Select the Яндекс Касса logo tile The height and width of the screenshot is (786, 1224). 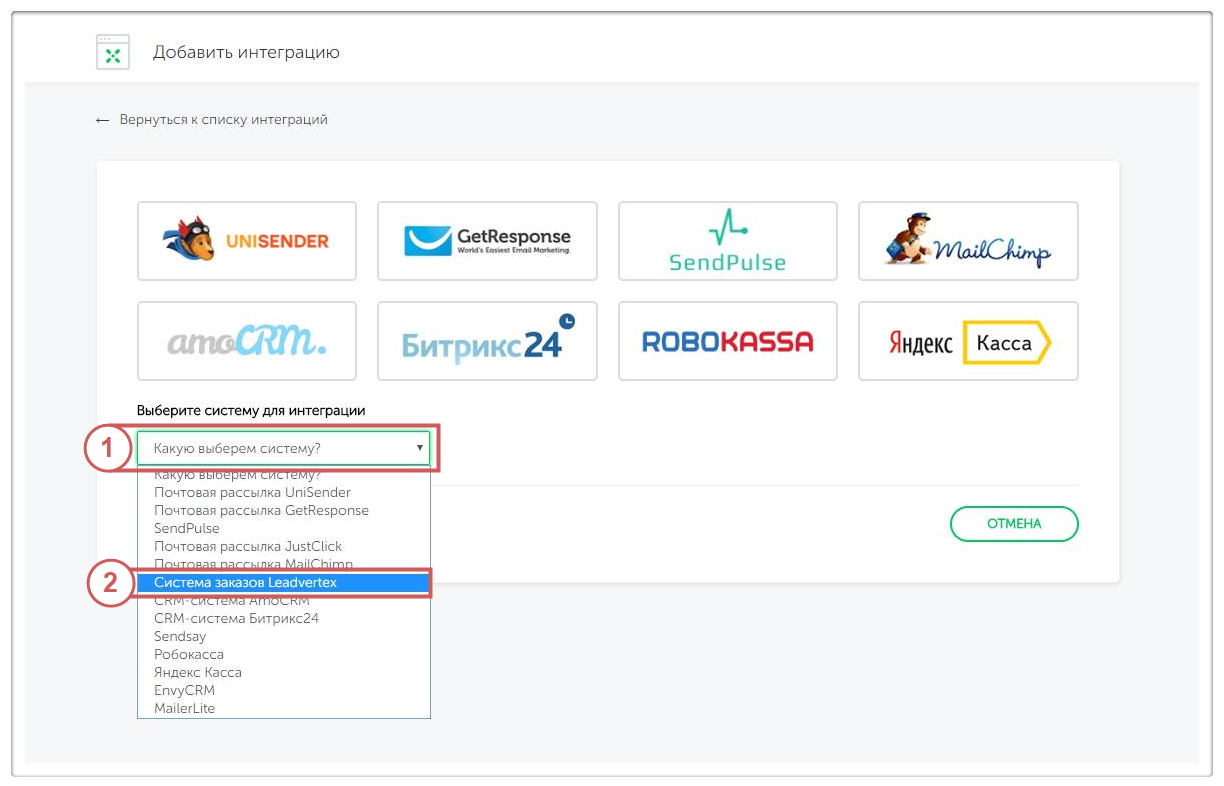(x=968, y=341)
